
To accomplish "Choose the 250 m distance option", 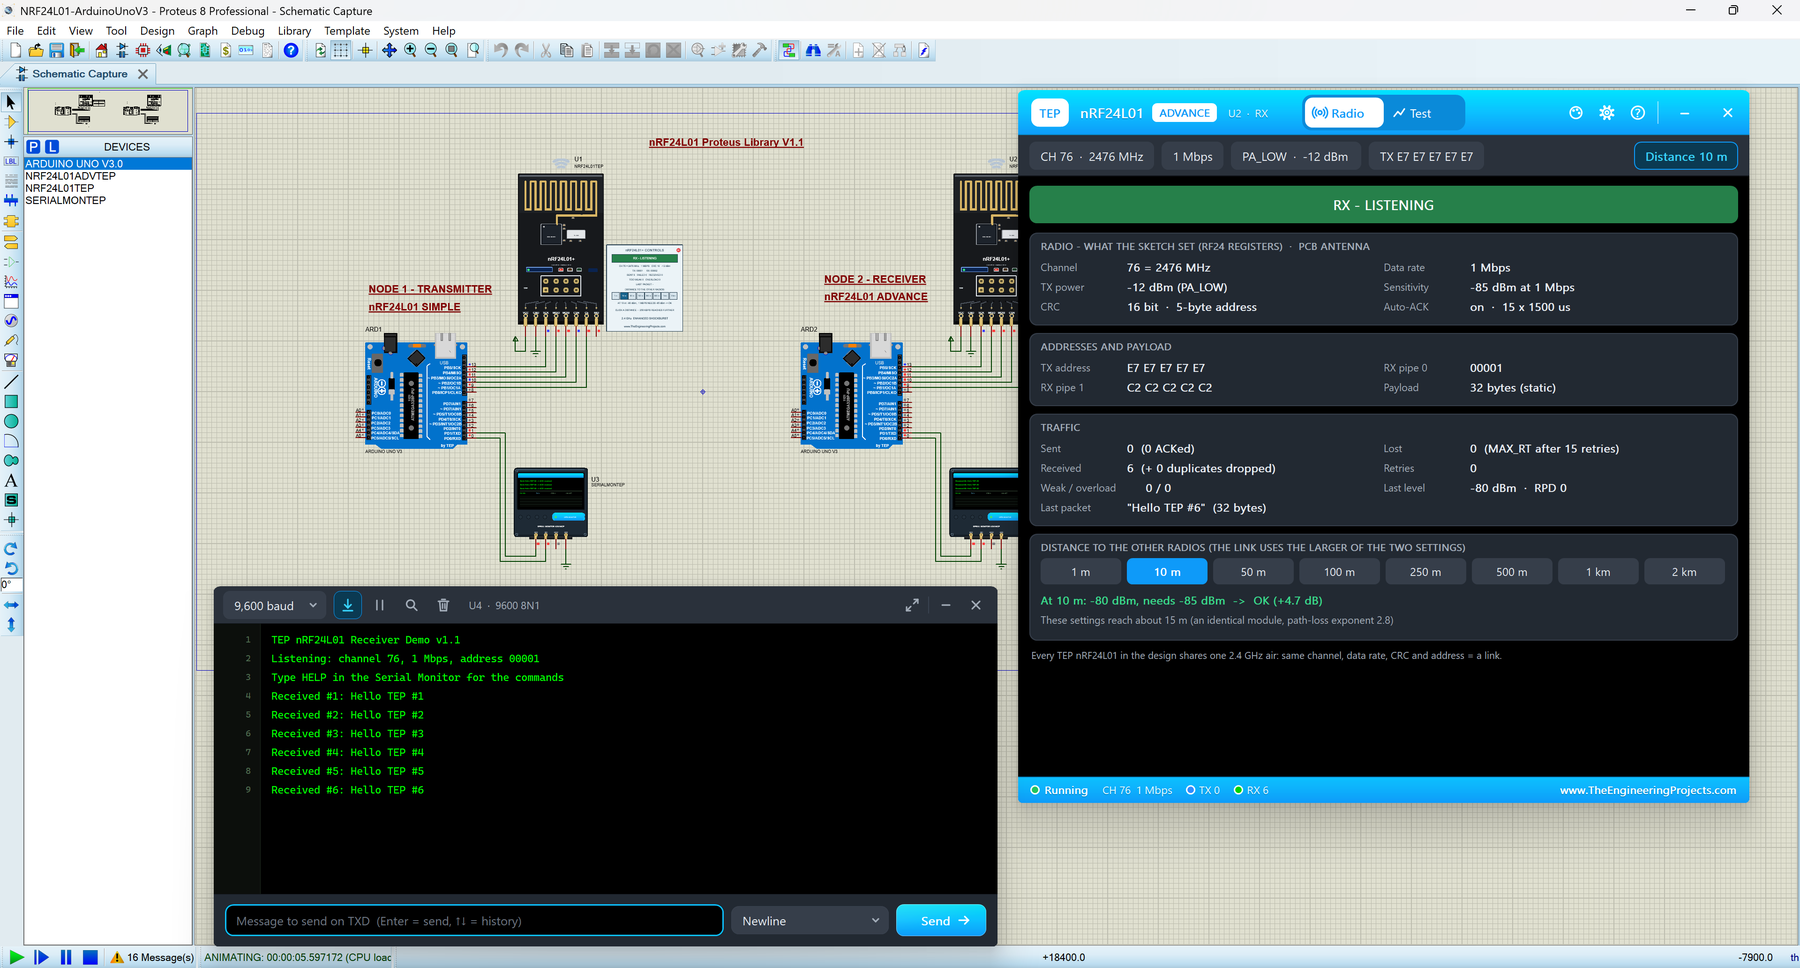I will coord(1426,572).
